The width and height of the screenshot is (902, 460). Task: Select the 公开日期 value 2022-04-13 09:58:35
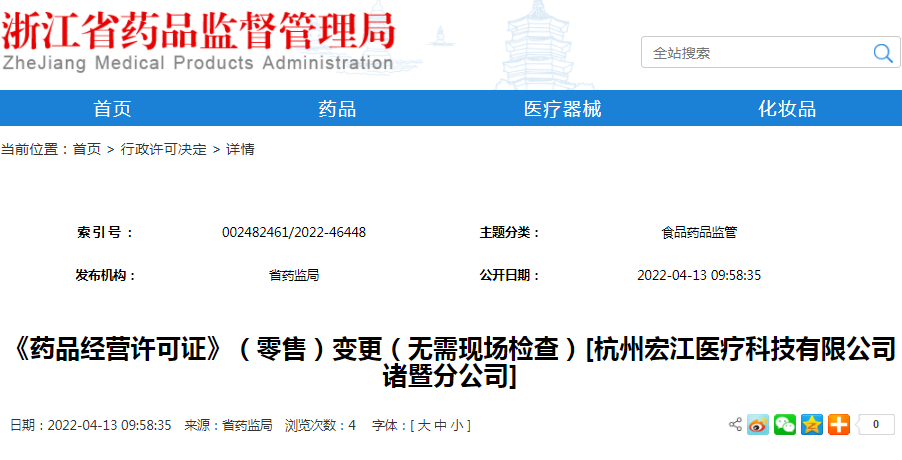[699, 275]
